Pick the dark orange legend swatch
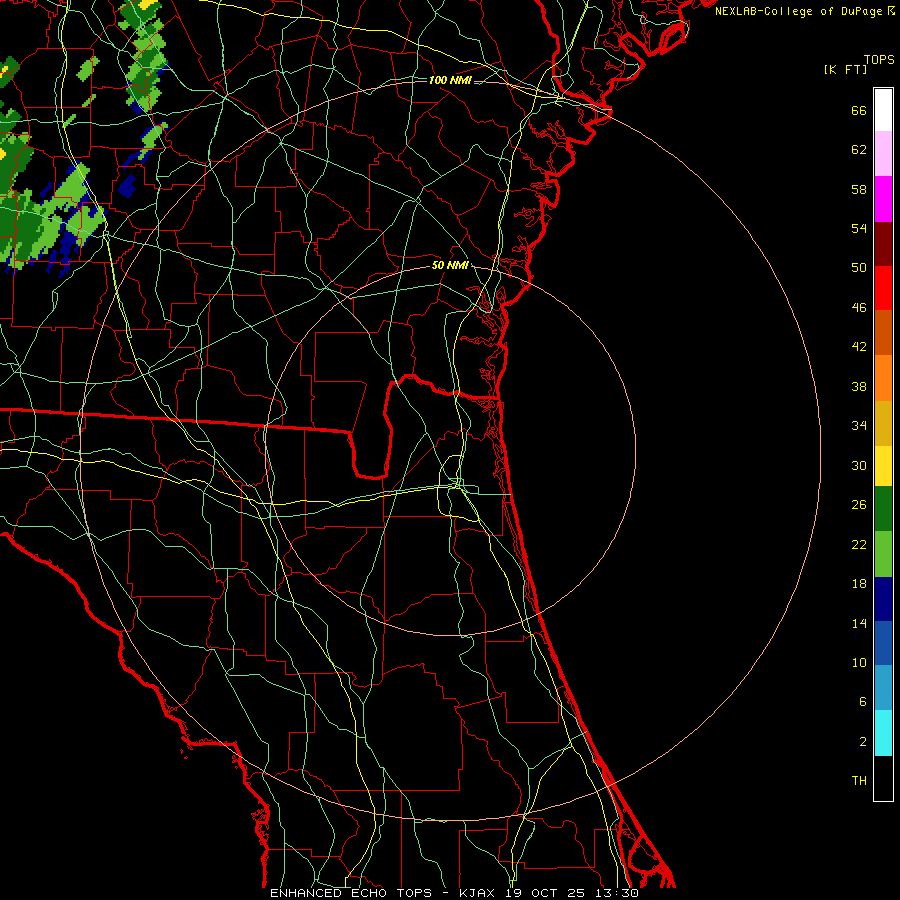This screenshot has width=900, height=900. (883, 333)
